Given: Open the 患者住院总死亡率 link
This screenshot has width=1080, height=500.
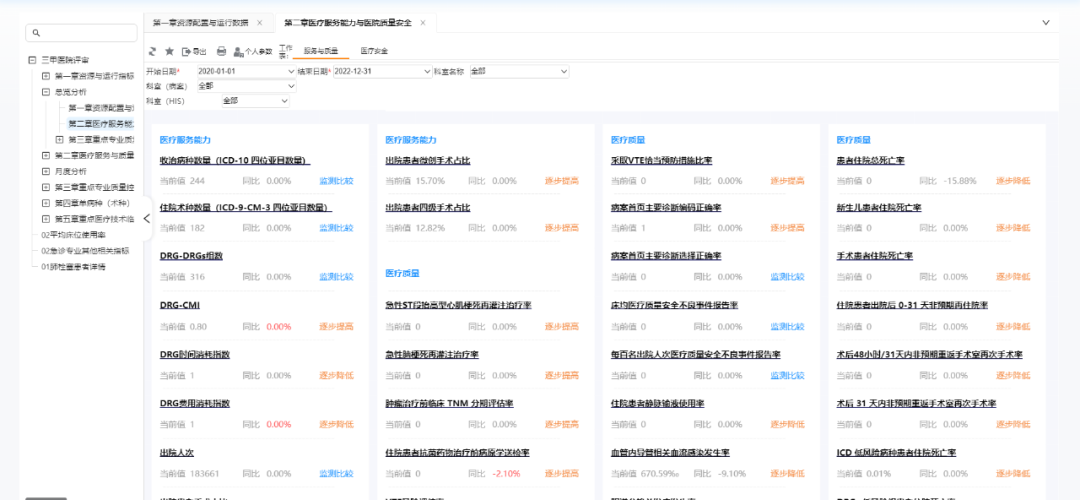Looking at the screenshot, I should click(x=871, y=160).
